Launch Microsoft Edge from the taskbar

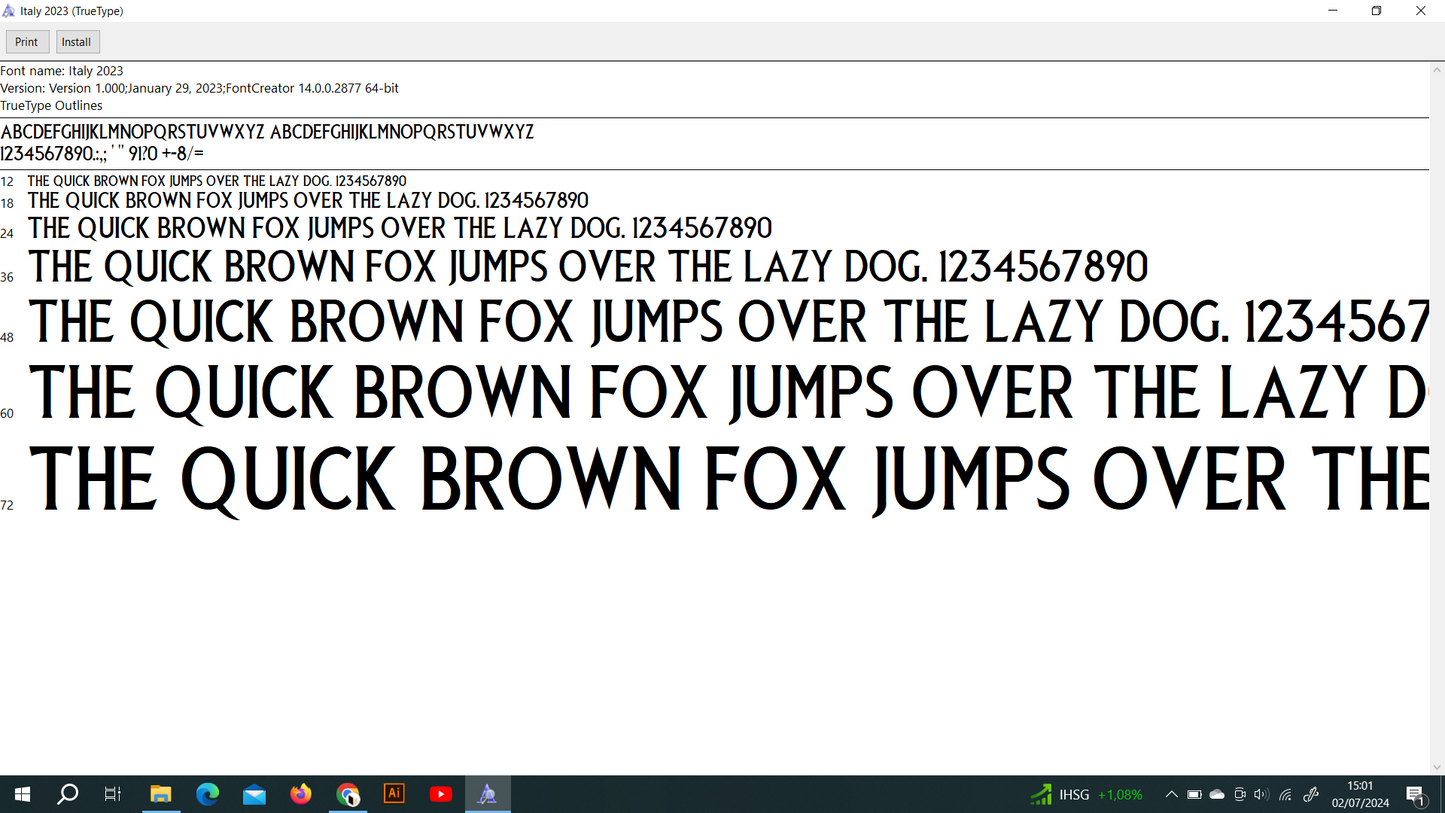208,795
